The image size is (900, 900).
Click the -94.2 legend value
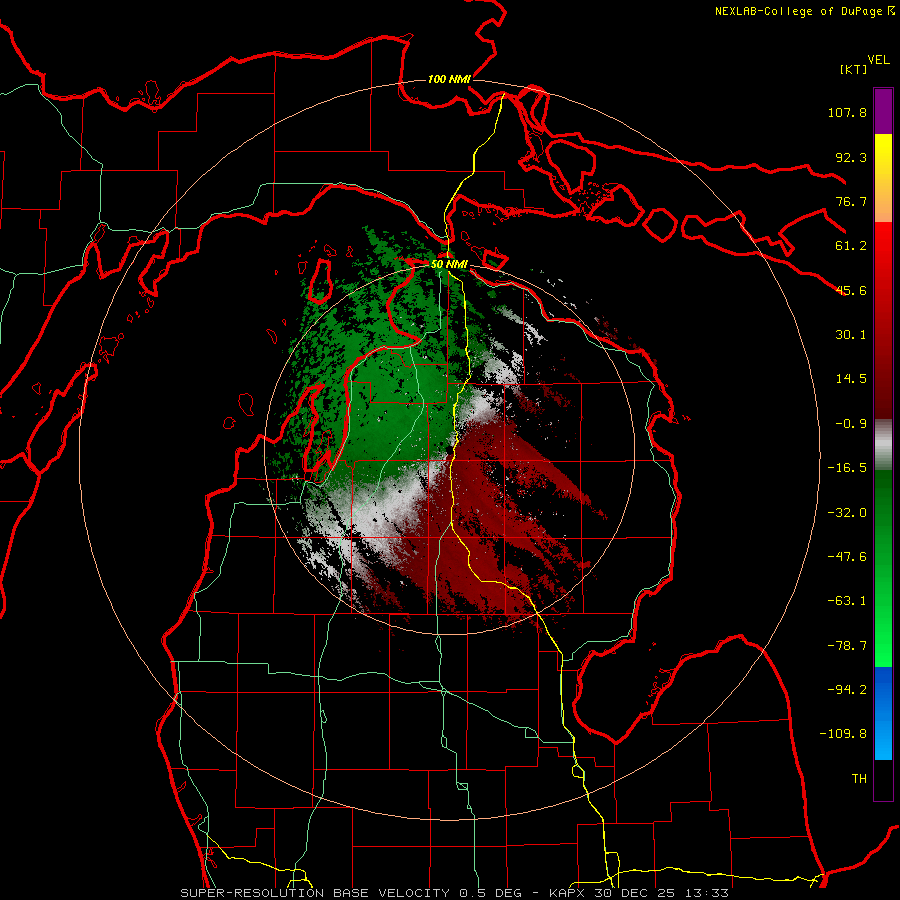coord(847,690)
